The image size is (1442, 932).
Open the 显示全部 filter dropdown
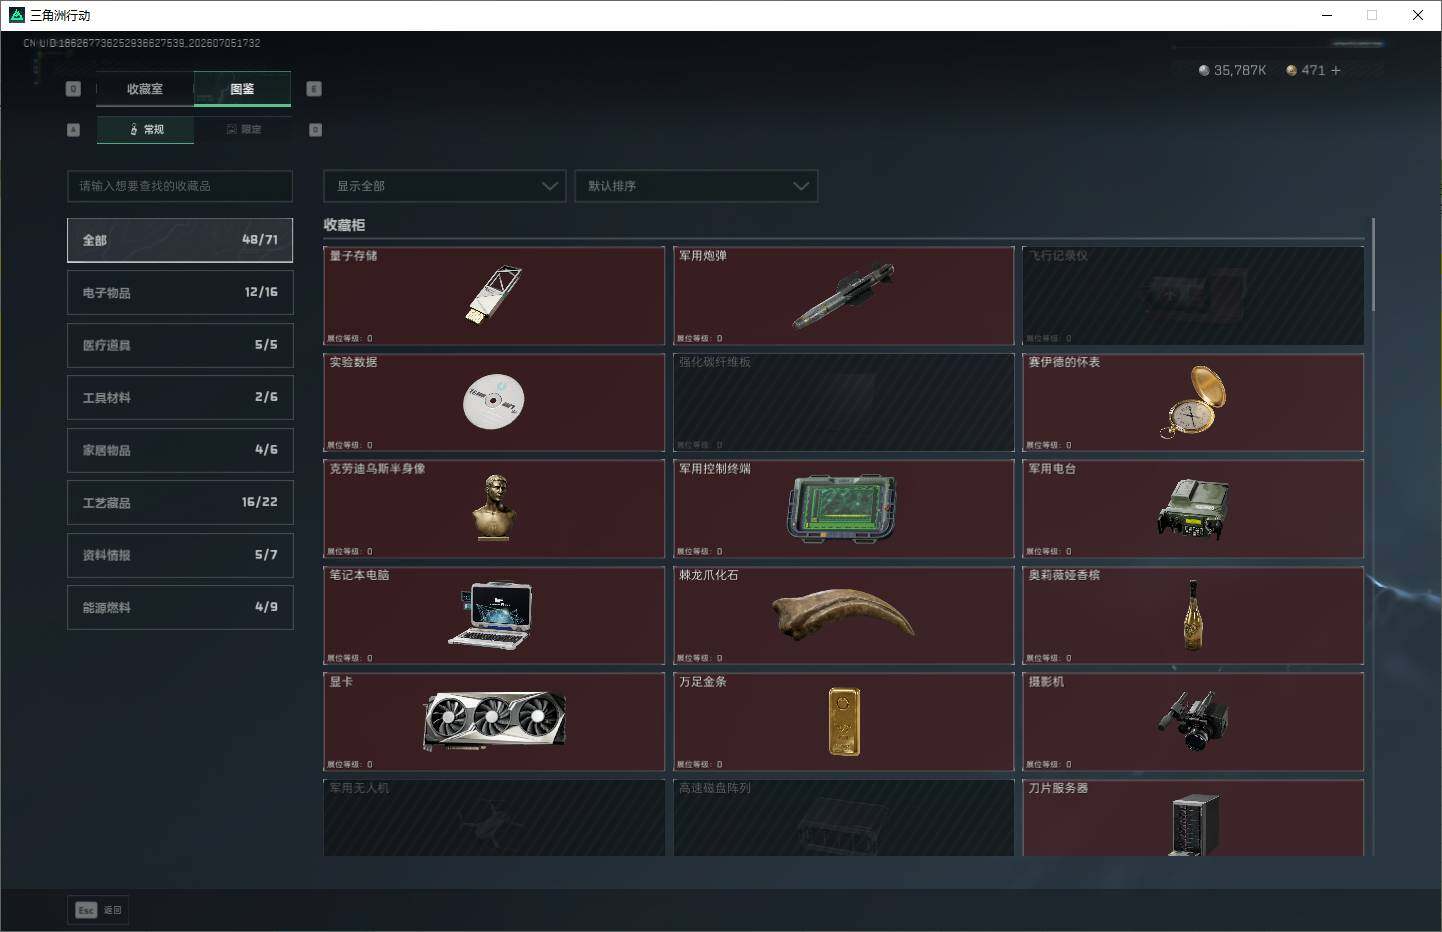[x=445, y=186]
